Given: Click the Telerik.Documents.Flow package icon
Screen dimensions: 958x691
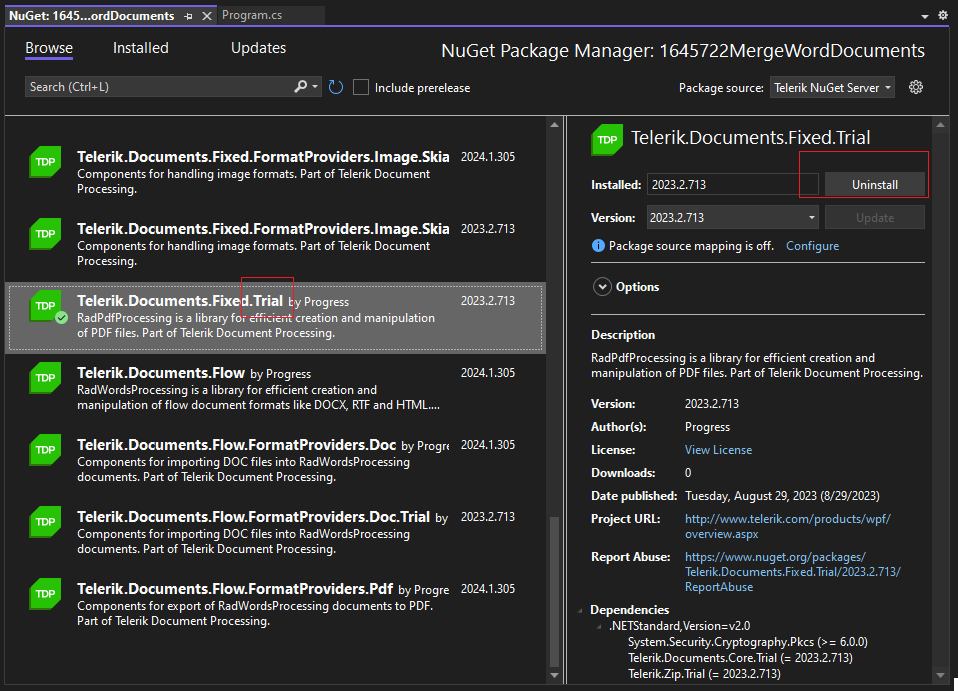Looking at the screenshot, I should click(x=45, y=378).
